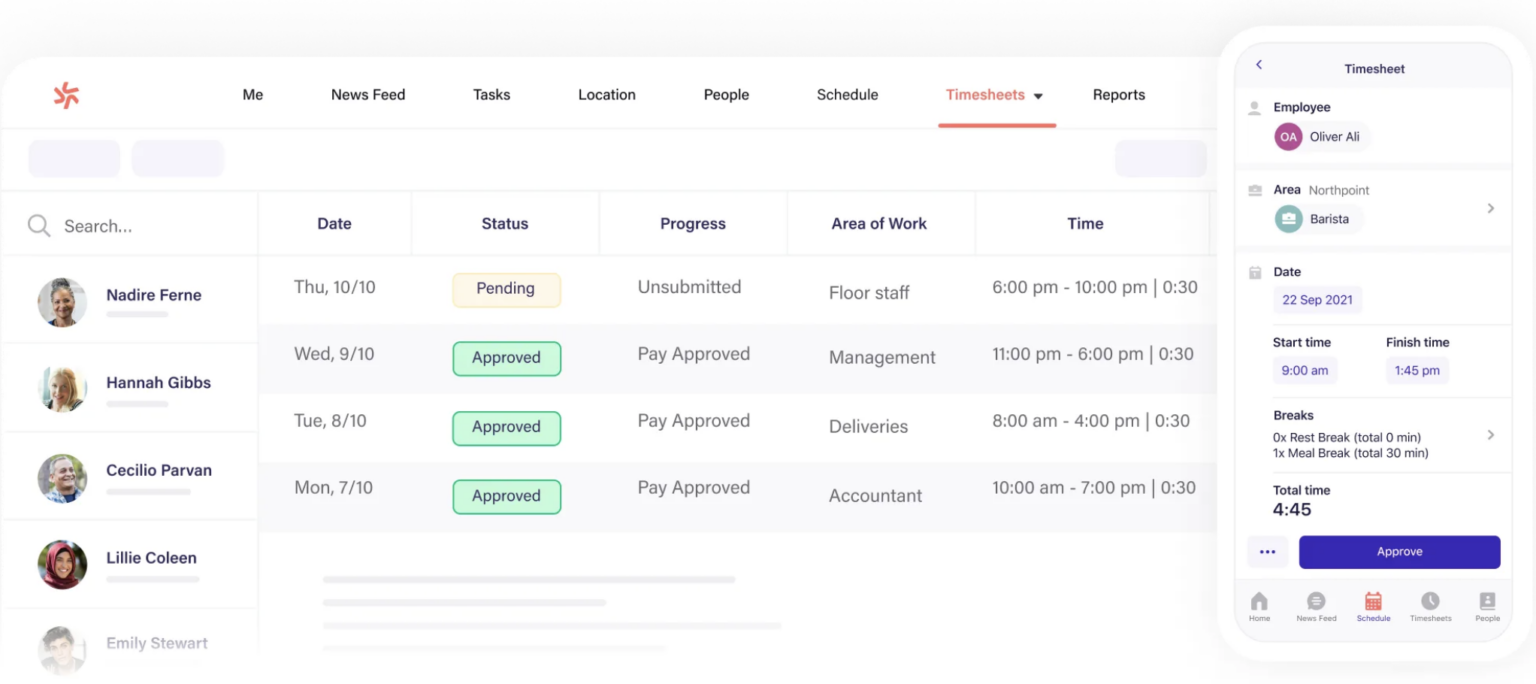Expand the Timesheets dropdown arrow

tap(1040, 96)
